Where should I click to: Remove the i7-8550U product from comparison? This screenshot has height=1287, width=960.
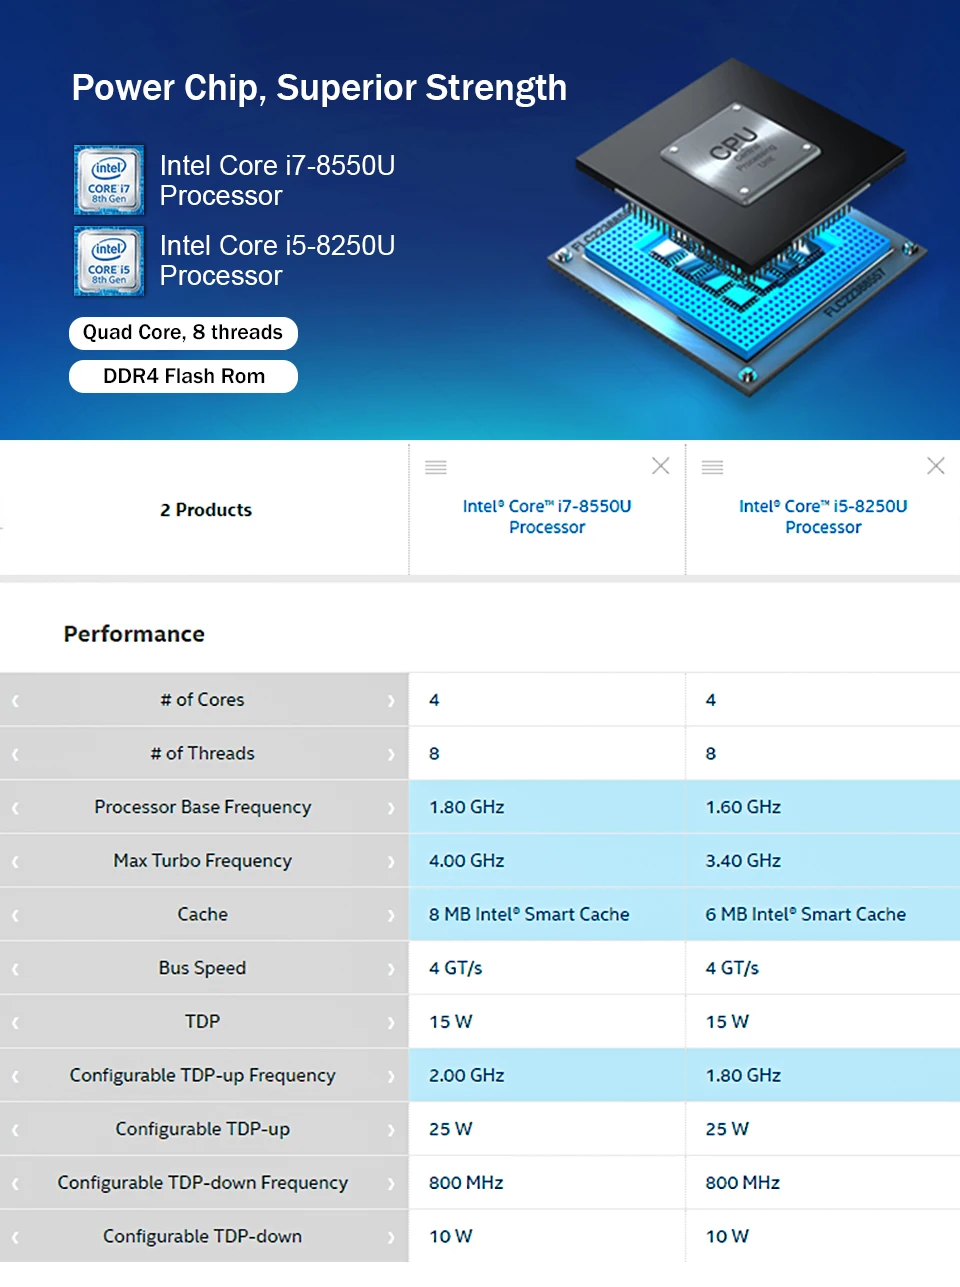(x=660, y=466)
